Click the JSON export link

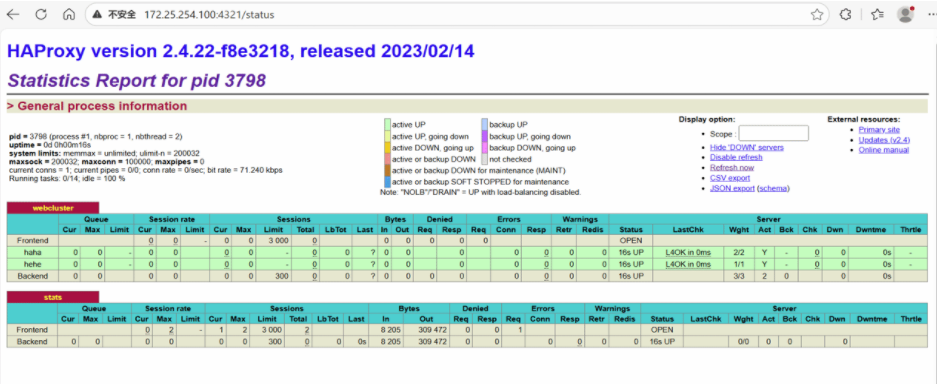(732, 188)
